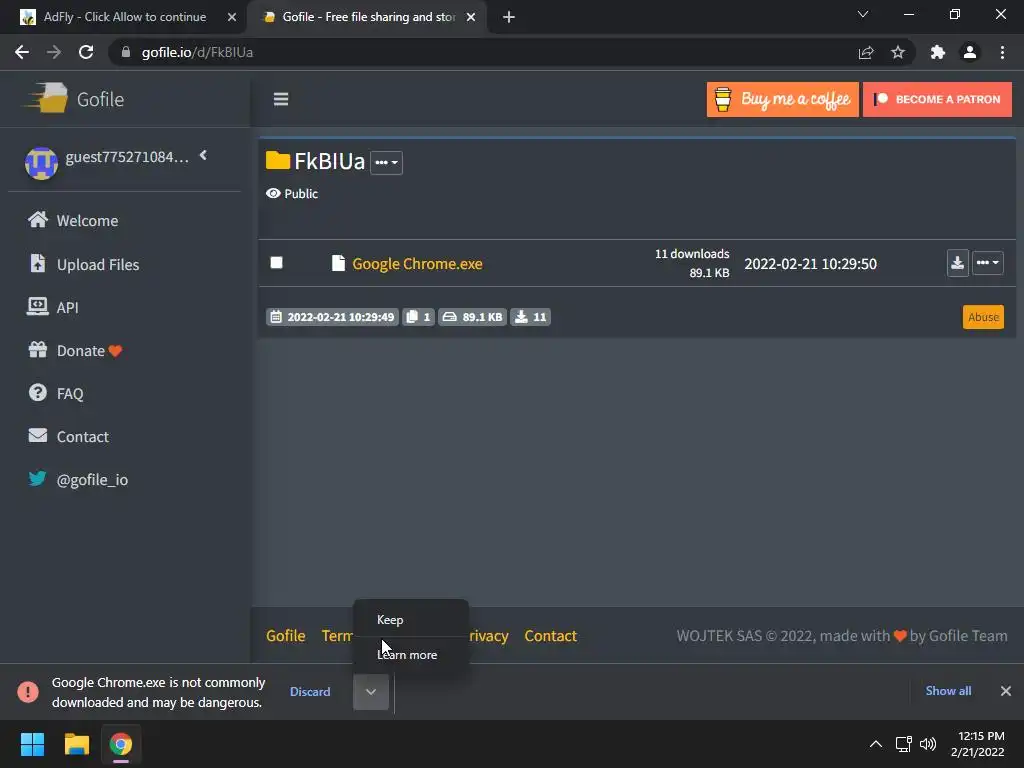Click the 89.1 KB size badge
This screenshot has width=1024, height=768.
tap(472, 317)
